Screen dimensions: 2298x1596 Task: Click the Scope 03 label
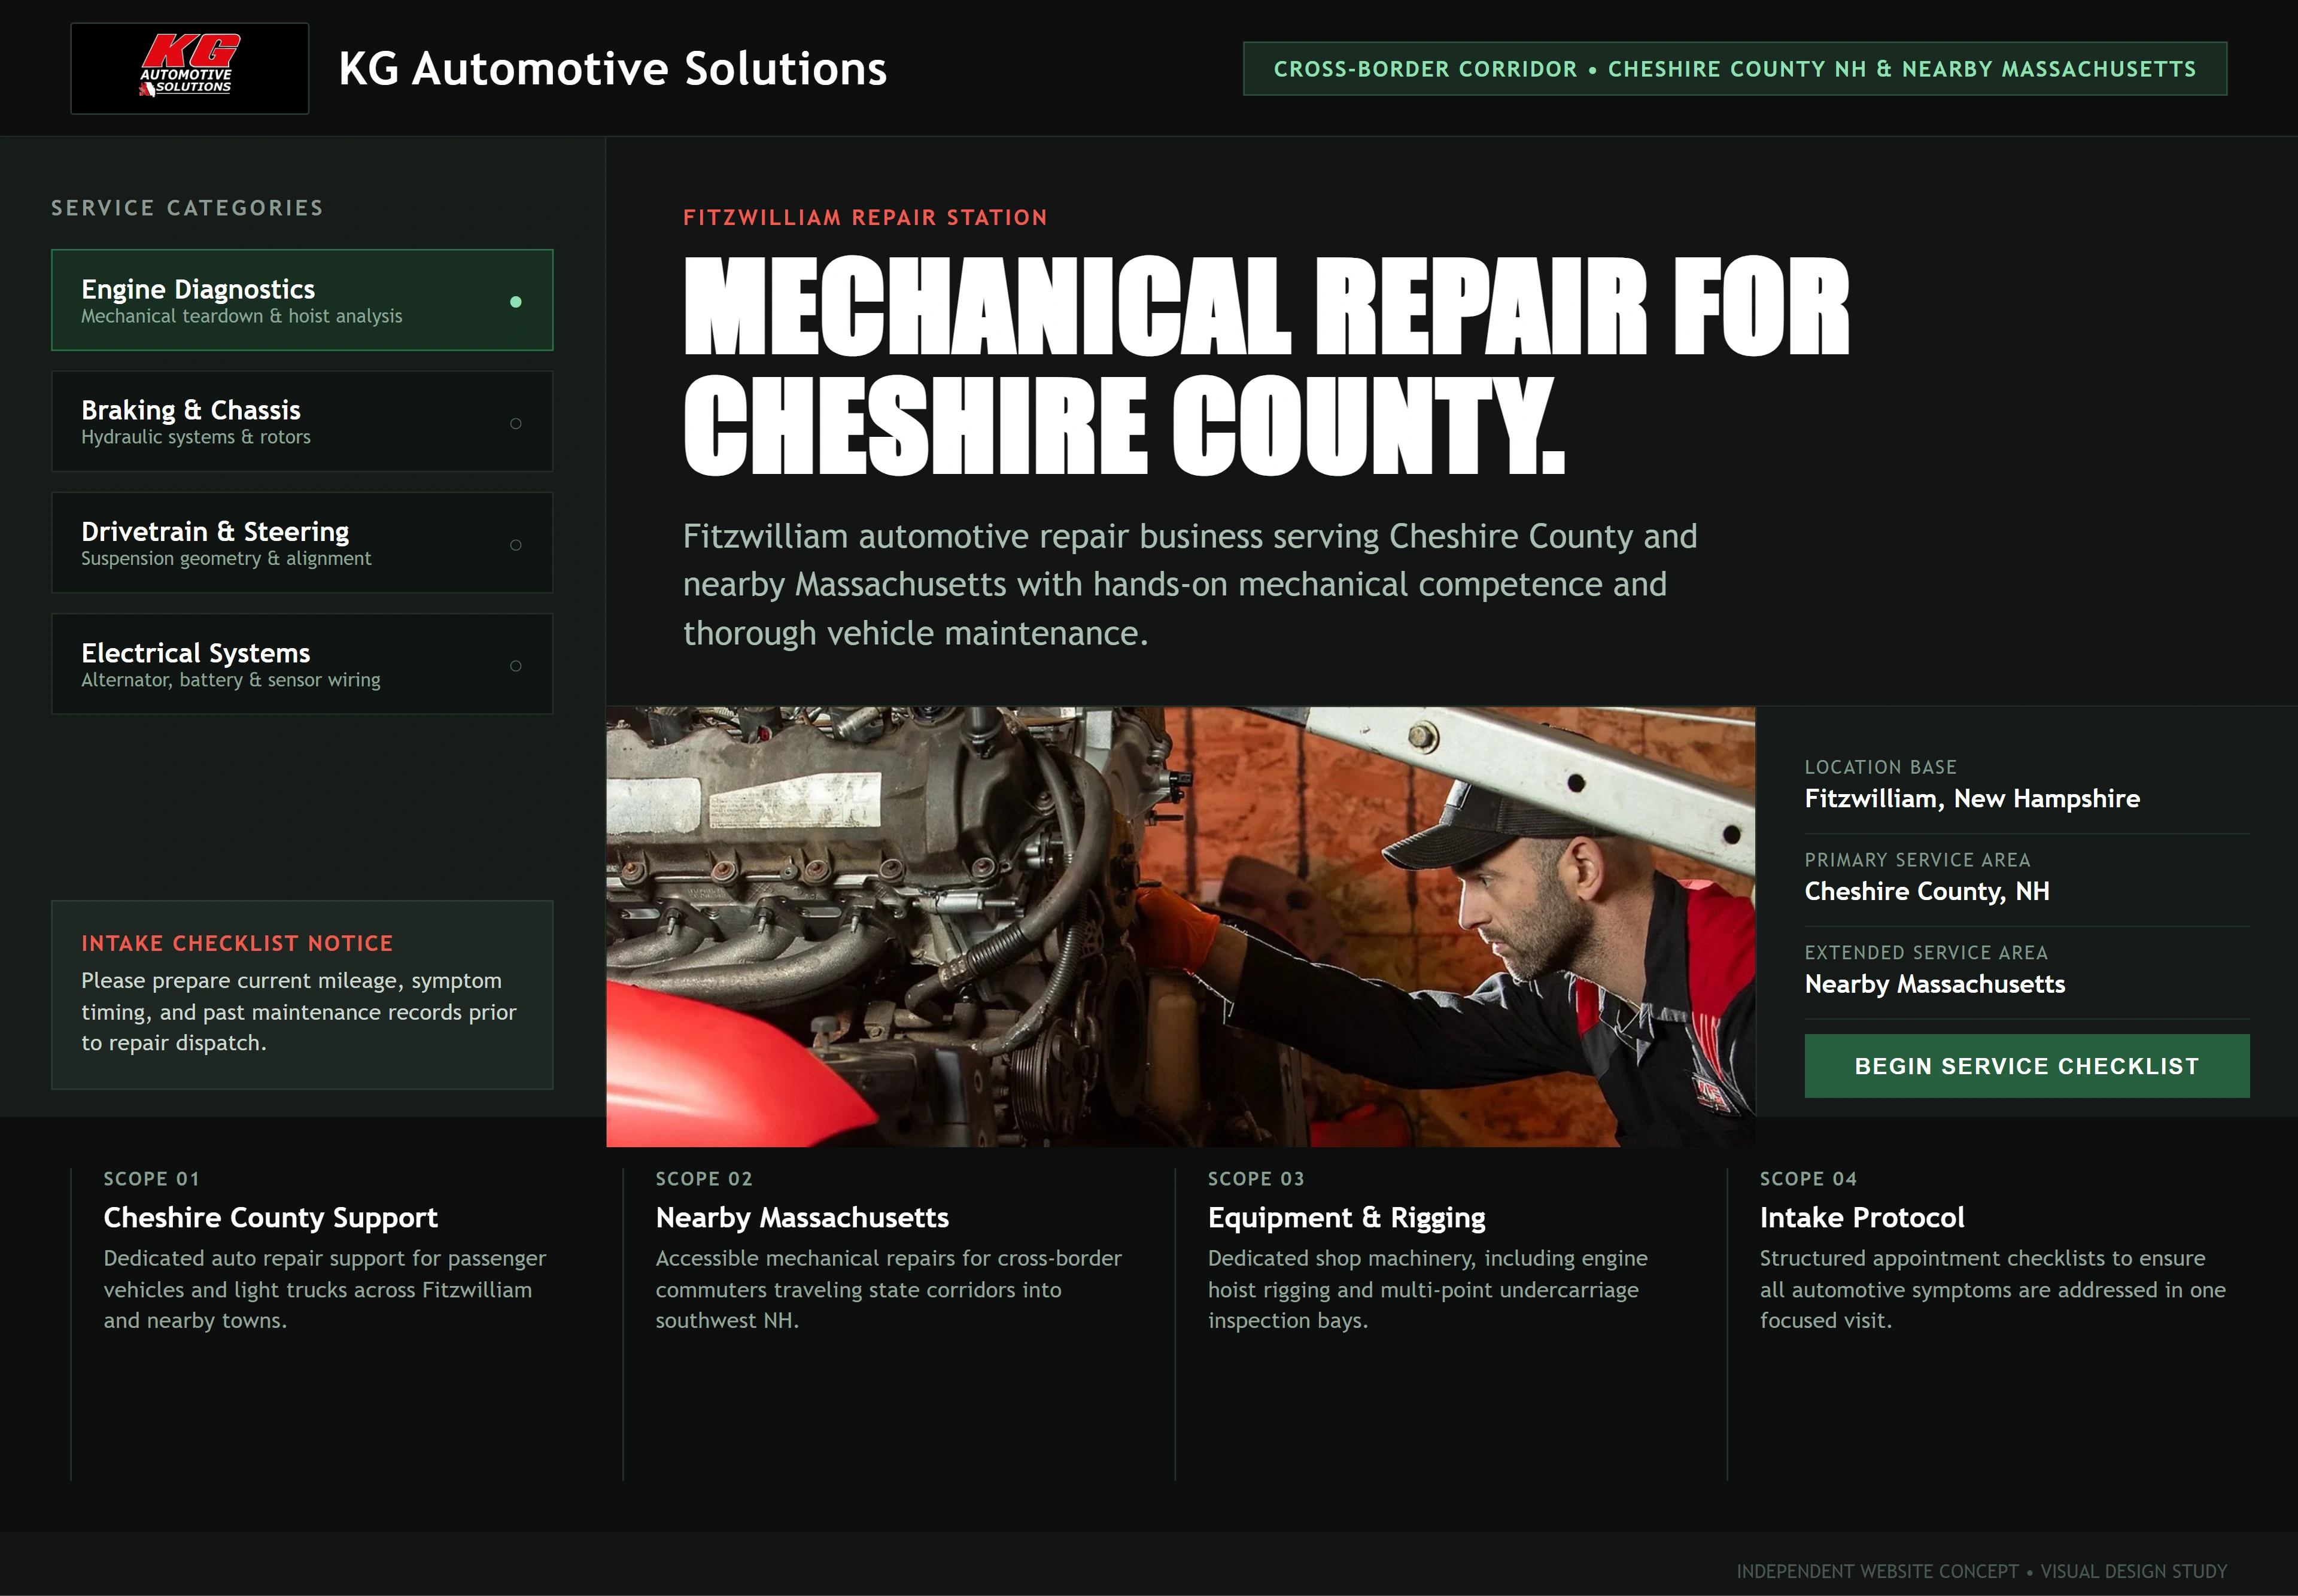click(x=1256, y=1179)
